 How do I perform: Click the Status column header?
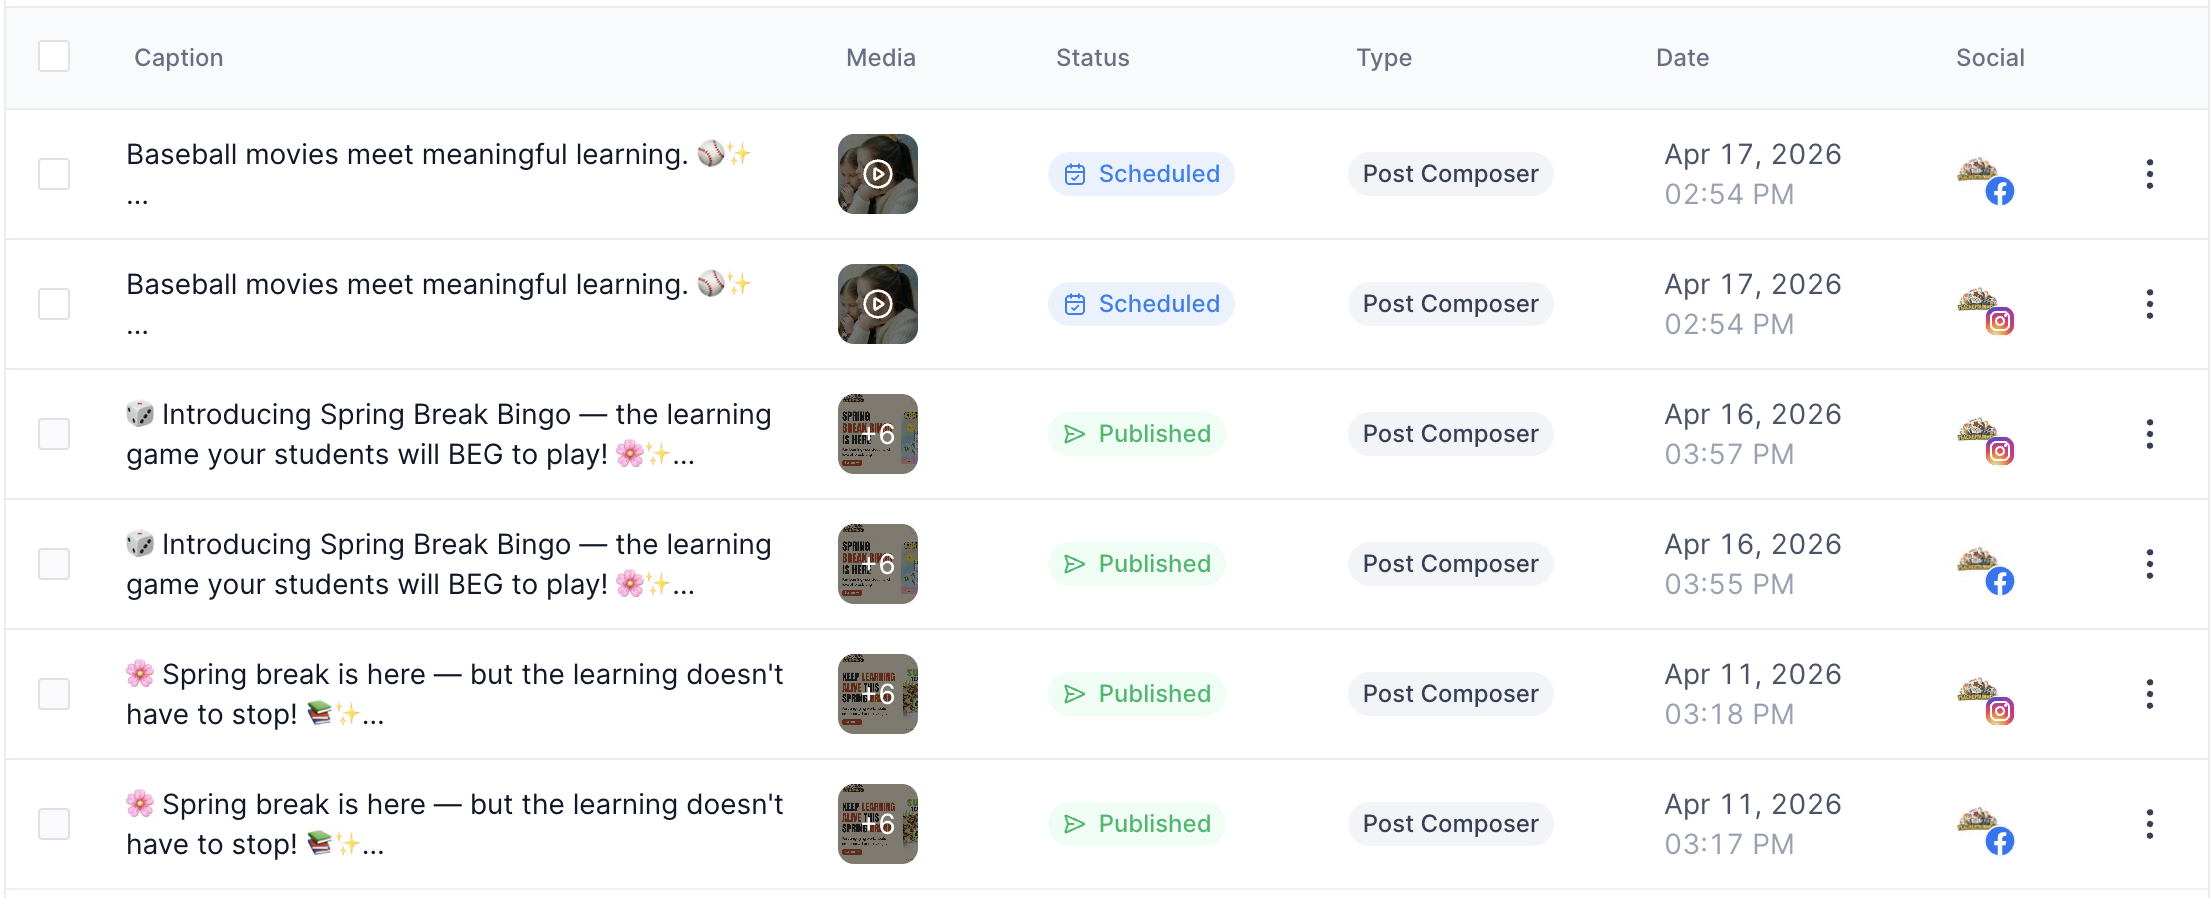1092,58
